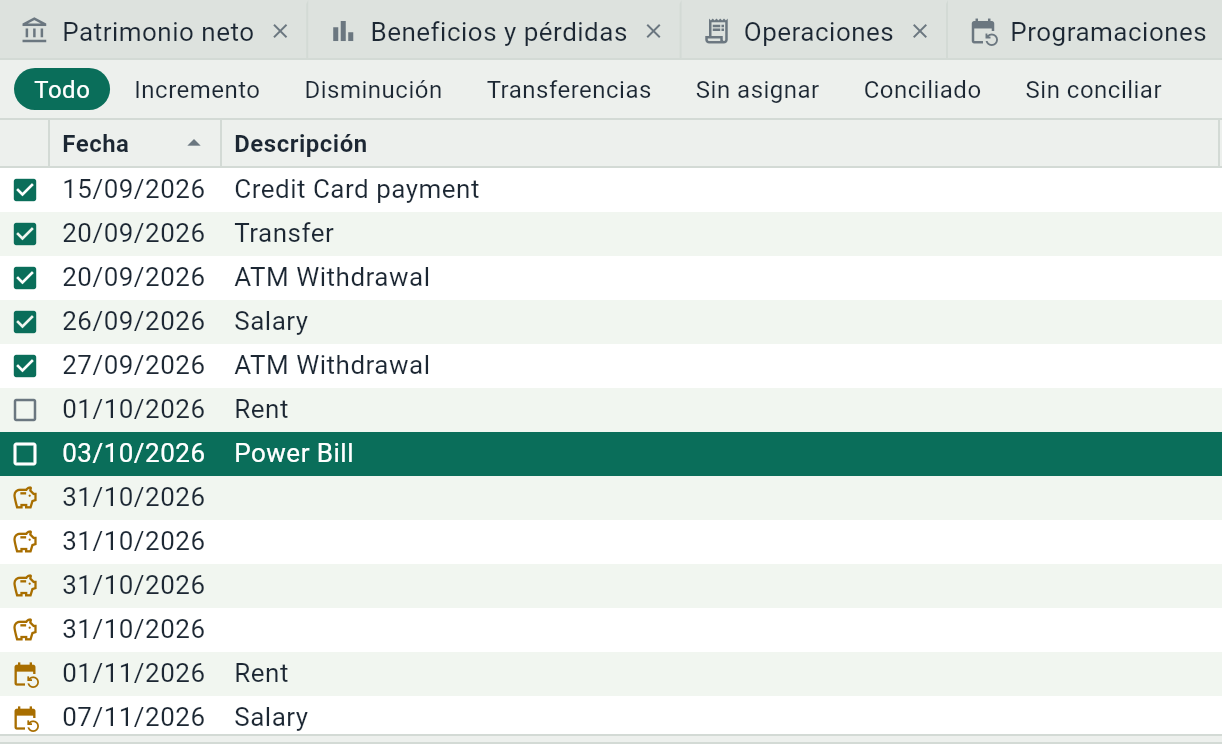Close the Beneficios y pérdidas tab
Image resolution: width=1222 pixels, height=756 pixels.
(654, 32)
